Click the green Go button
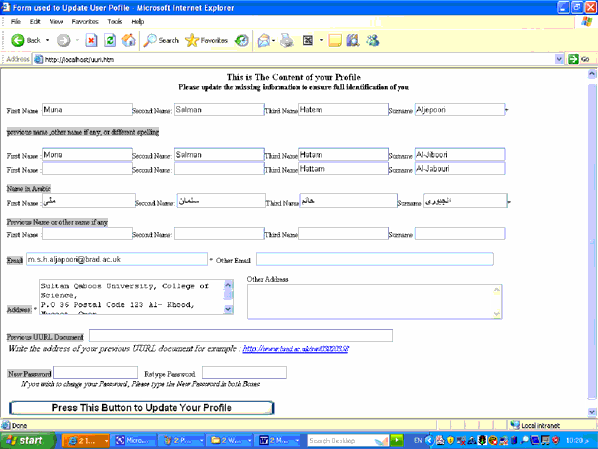 coord(579,59)
